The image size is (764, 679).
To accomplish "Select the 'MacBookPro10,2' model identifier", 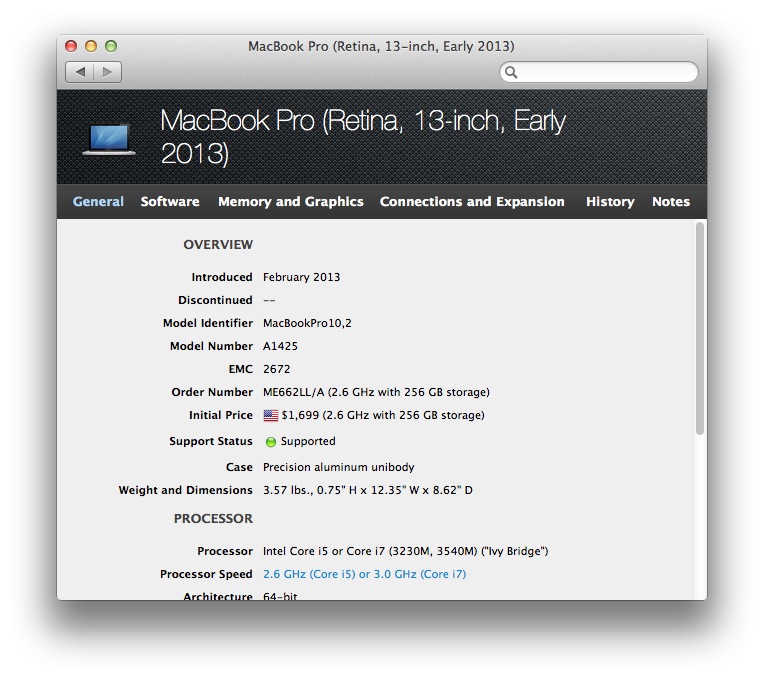I will pos(307,323).
